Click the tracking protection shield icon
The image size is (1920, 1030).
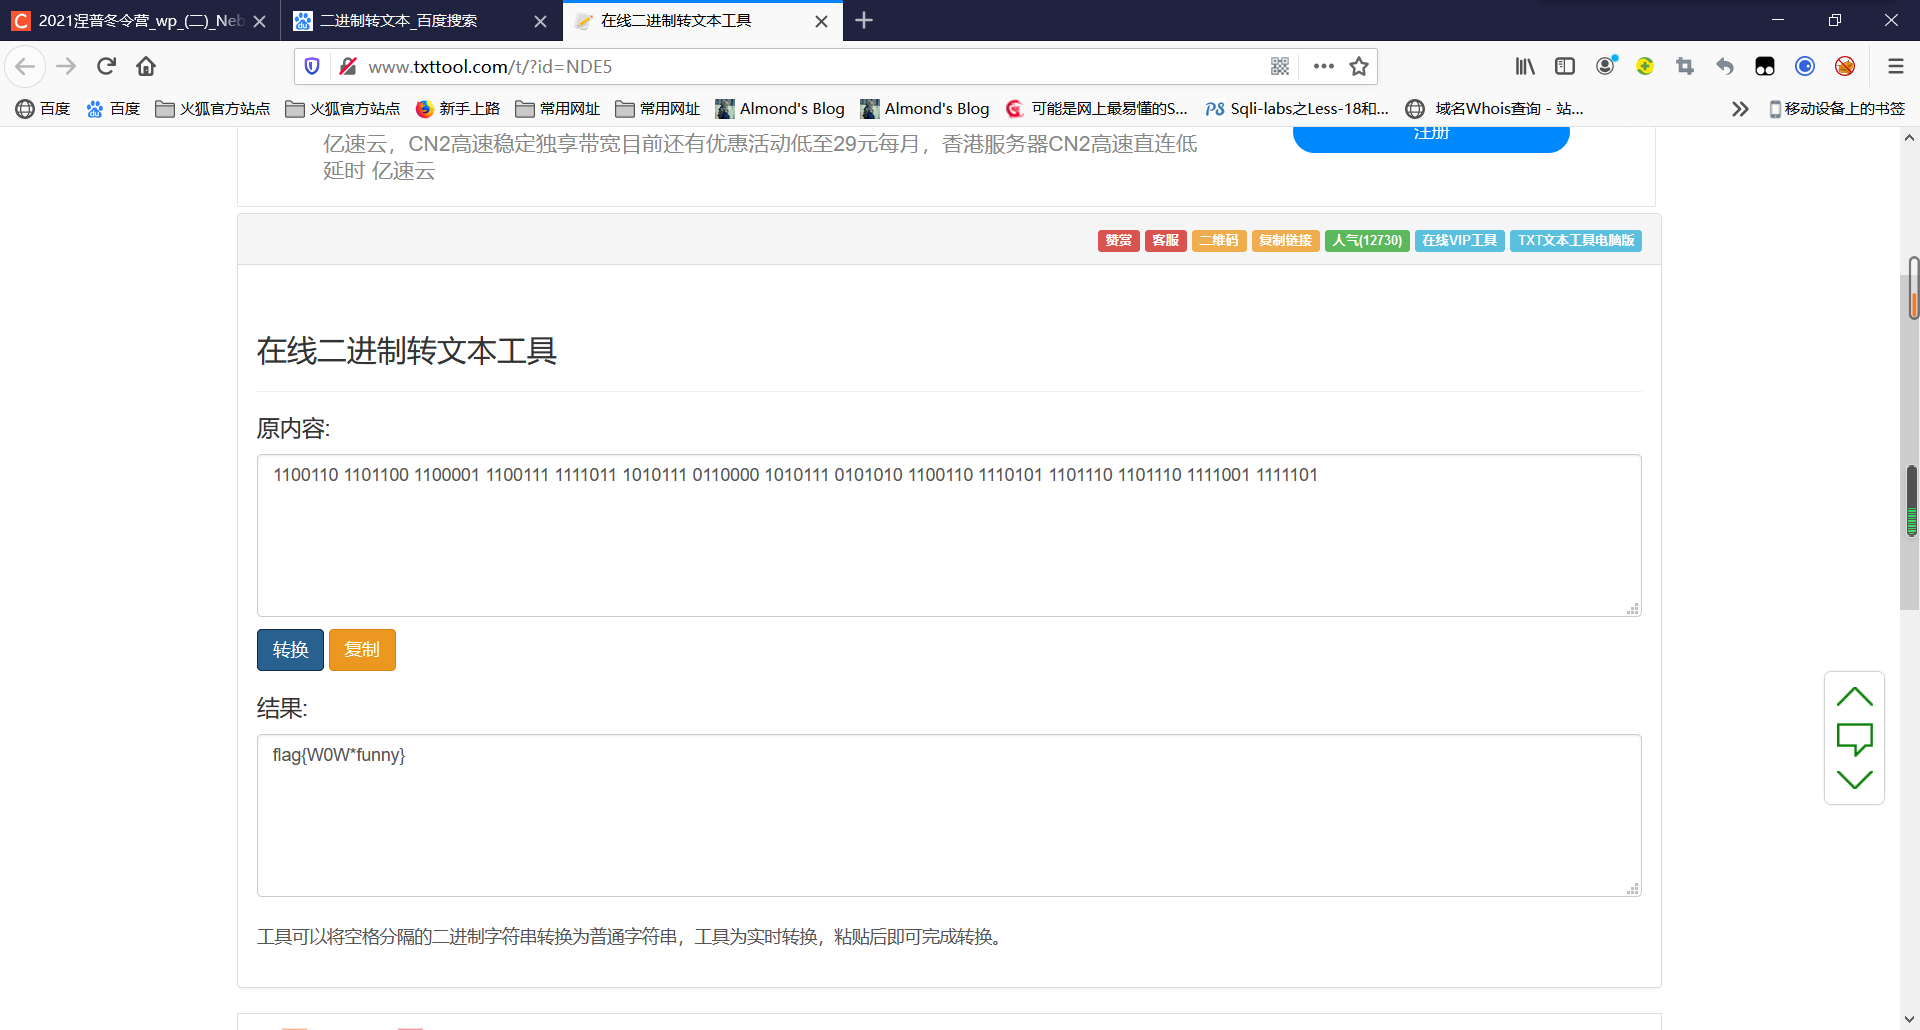coord(312,66)
